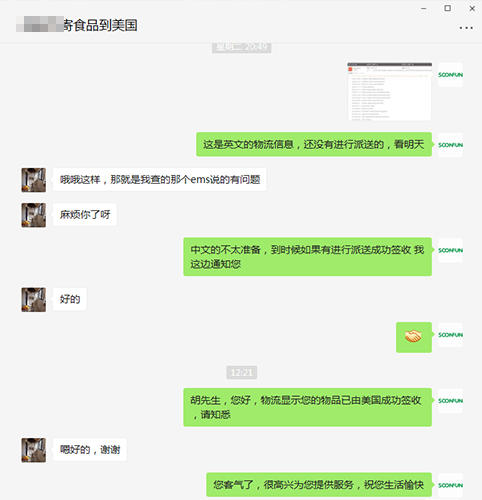Select the '这是英文的物流信息' green bubble
Screen dimensions: 482x500
314,144
